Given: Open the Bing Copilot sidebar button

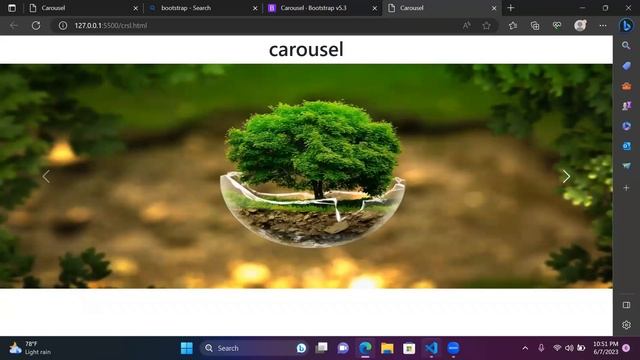Looking at the screenshot, I should click(x=626, y=25).
